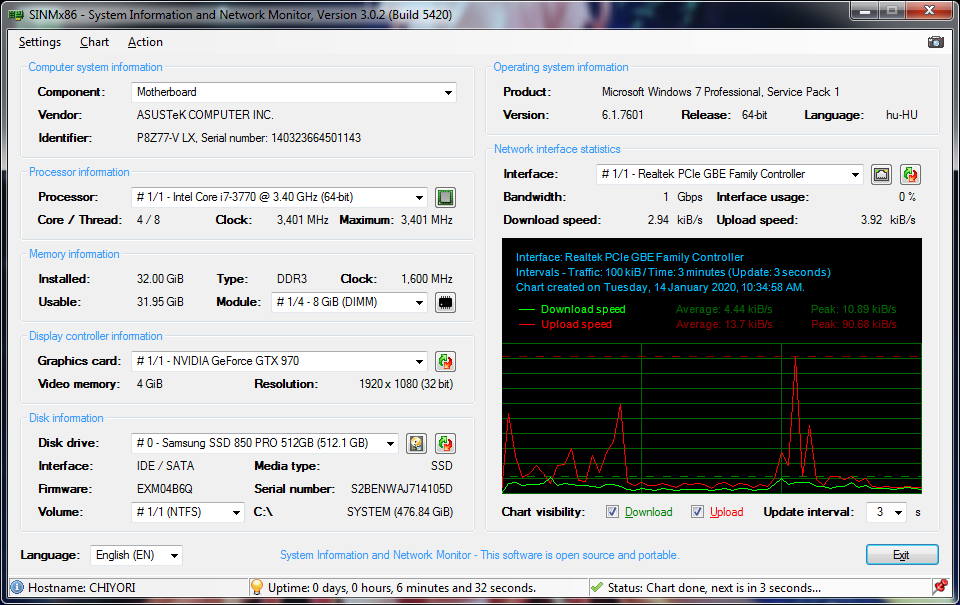Open the Language dropdown showing English
Image resolution: width=960 pixels, height=605 pixels.
point(137,555)
